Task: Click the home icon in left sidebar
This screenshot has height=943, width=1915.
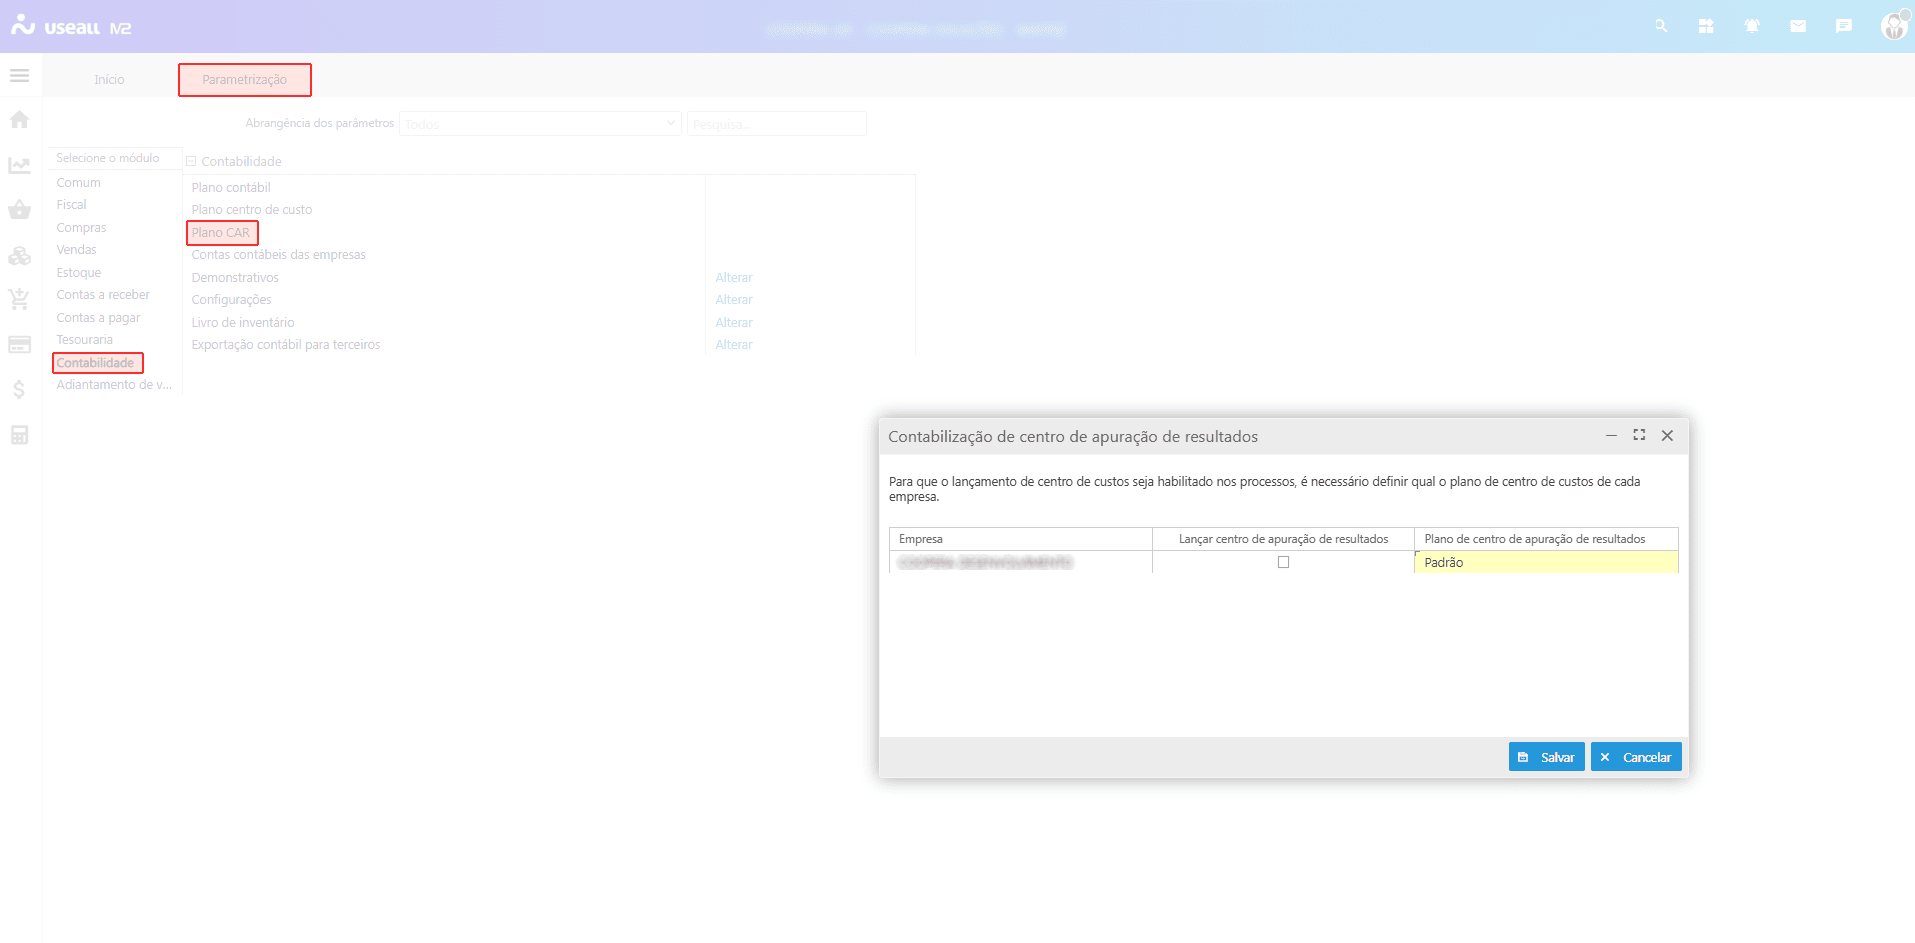Action: point(19,120)
